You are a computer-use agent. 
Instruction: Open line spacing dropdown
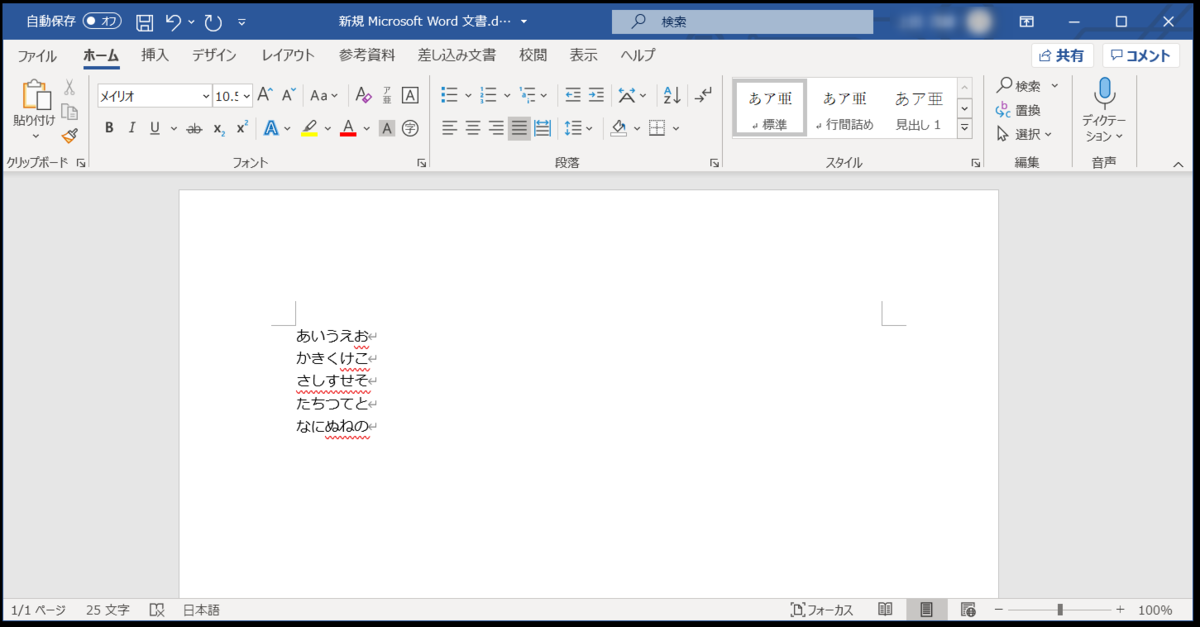coord(579,128)
